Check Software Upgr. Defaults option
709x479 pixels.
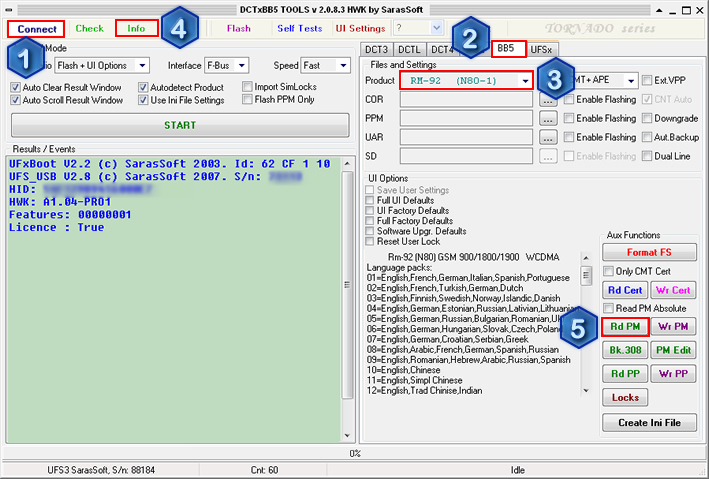370,231
